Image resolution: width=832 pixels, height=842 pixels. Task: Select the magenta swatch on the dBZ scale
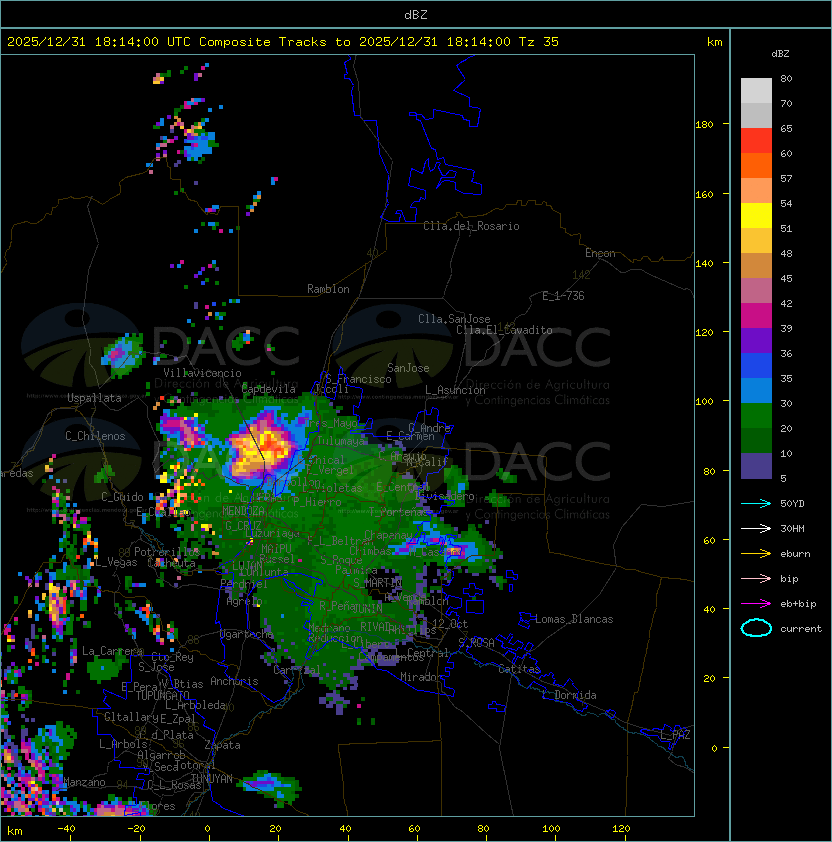click(756, 316)
